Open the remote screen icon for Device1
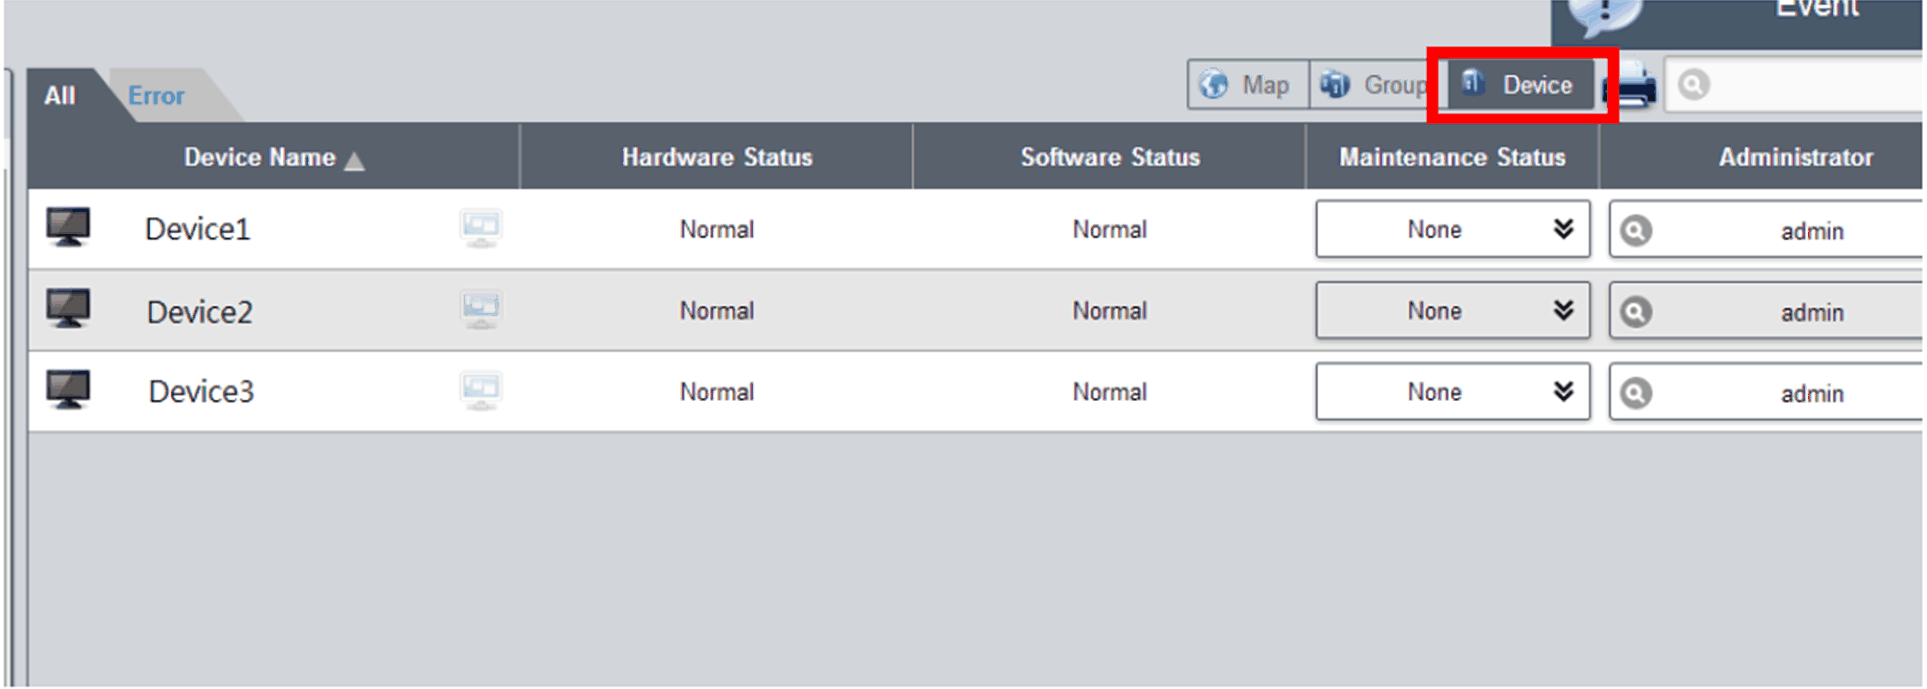This screenshot has width=1927, height=689. 480,229
